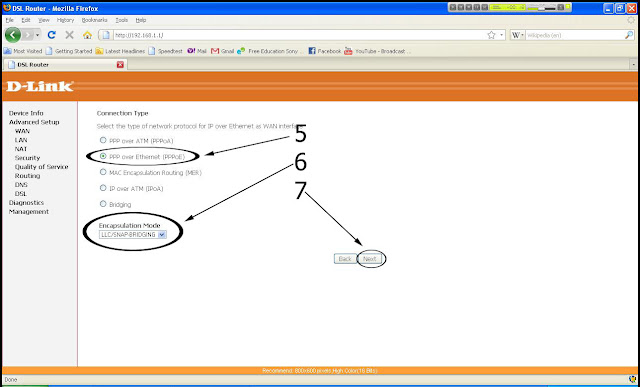This screenshot has width=640, height=387.
Task: Click the D-Link logo
Action: point(40,86)
